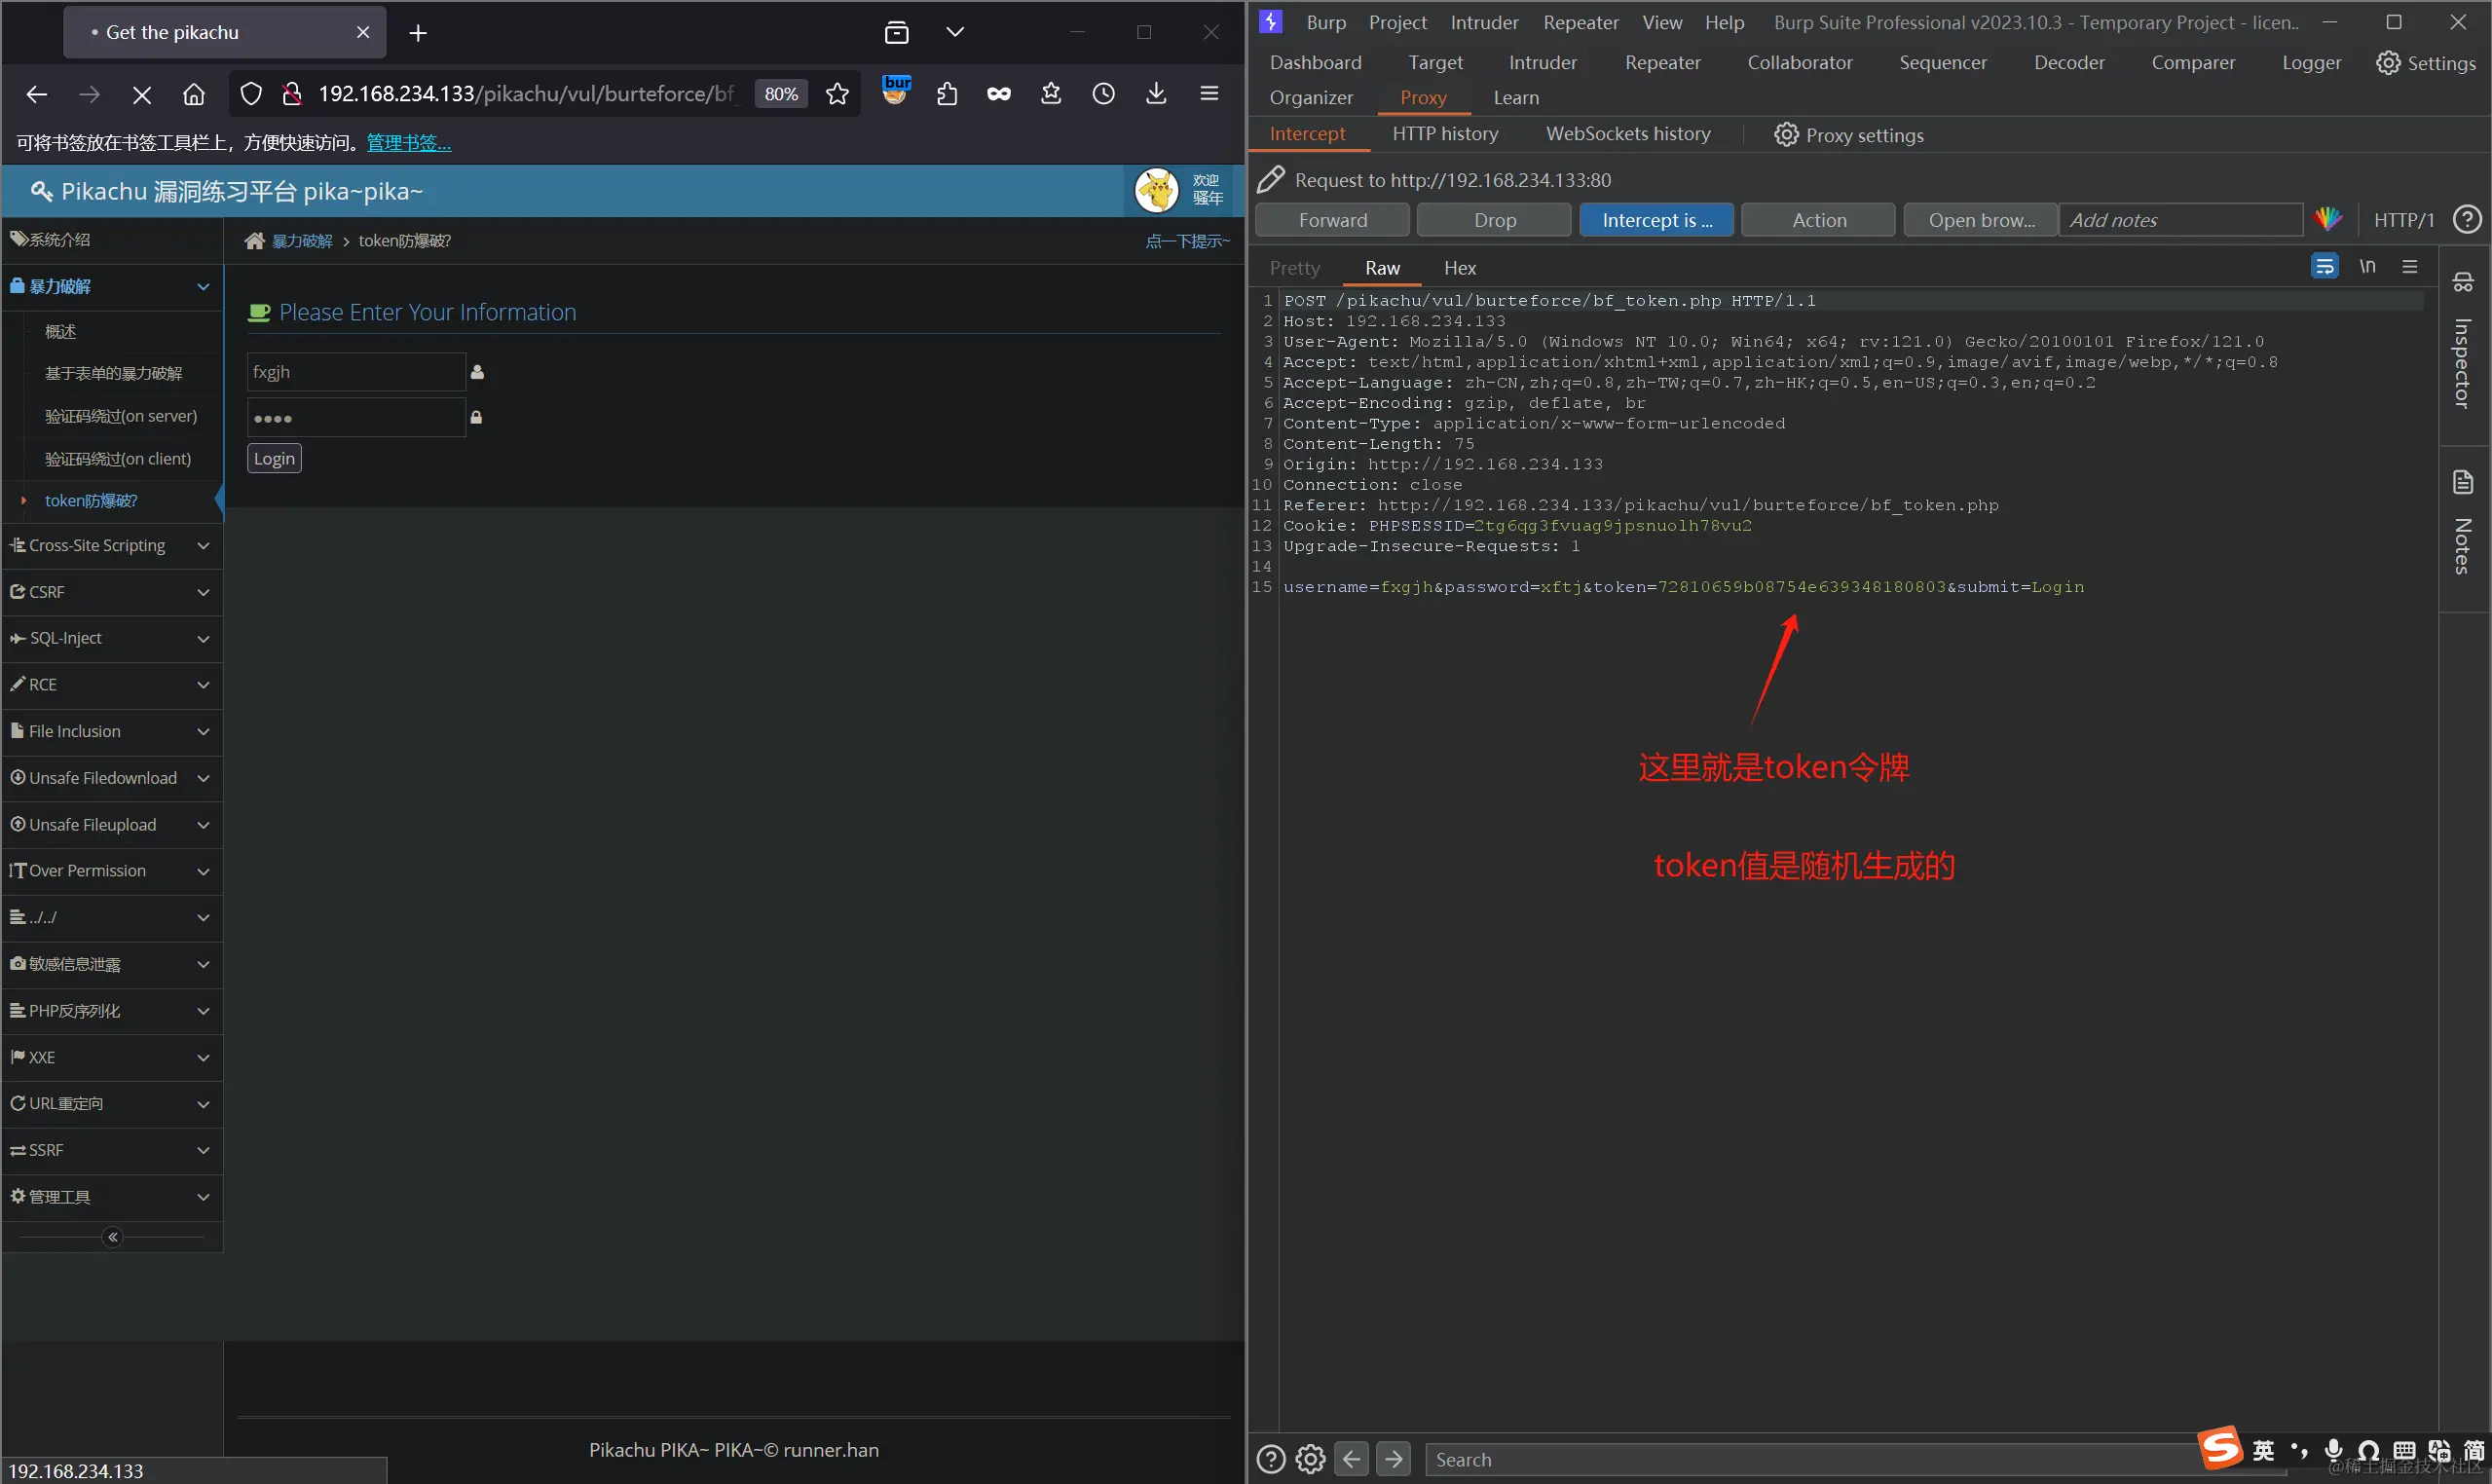
Task: Go to previous search match in Burp
Action: [x=1351, y=1459]
